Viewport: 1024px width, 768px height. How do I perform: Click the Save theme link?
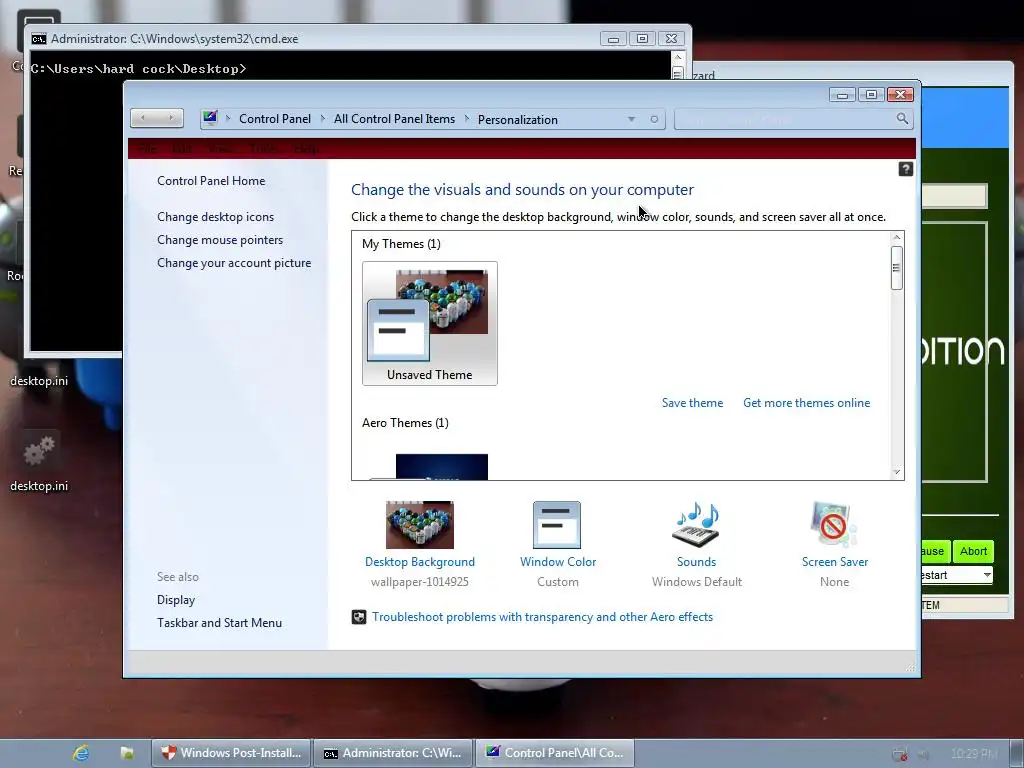click(x=692, y=403)
